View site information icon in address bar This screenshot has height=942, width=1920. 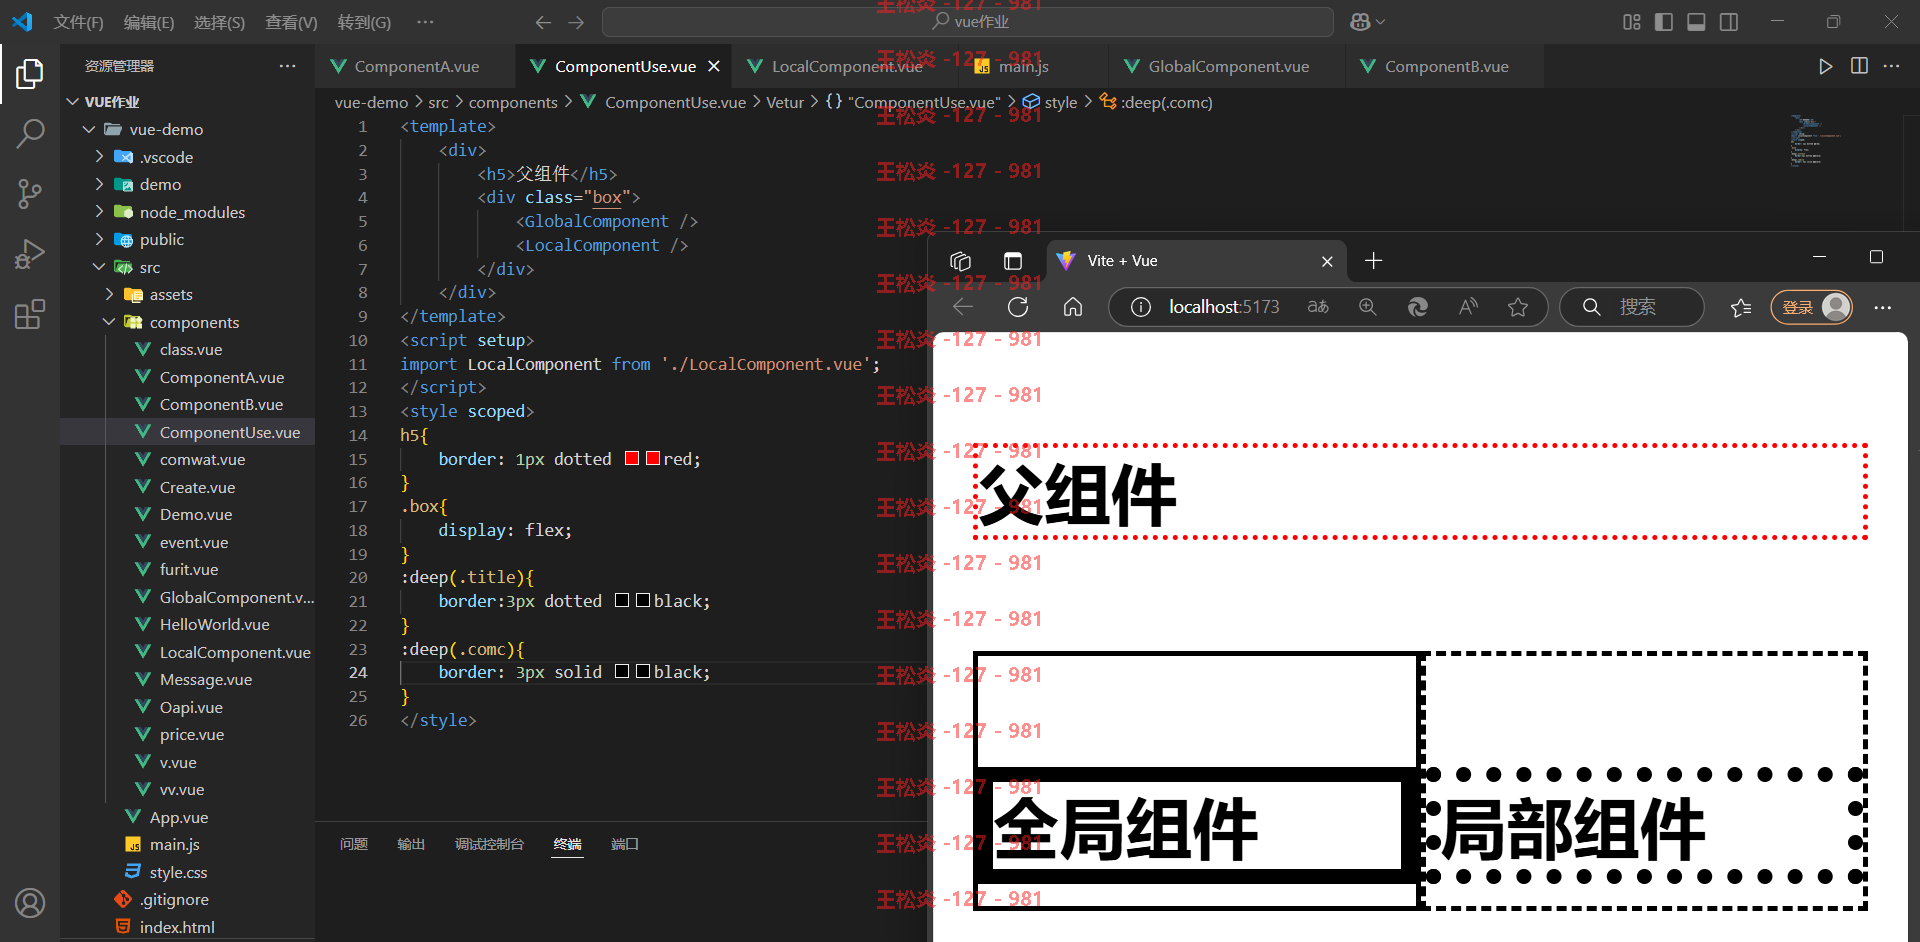click(x=1140, y=307)
